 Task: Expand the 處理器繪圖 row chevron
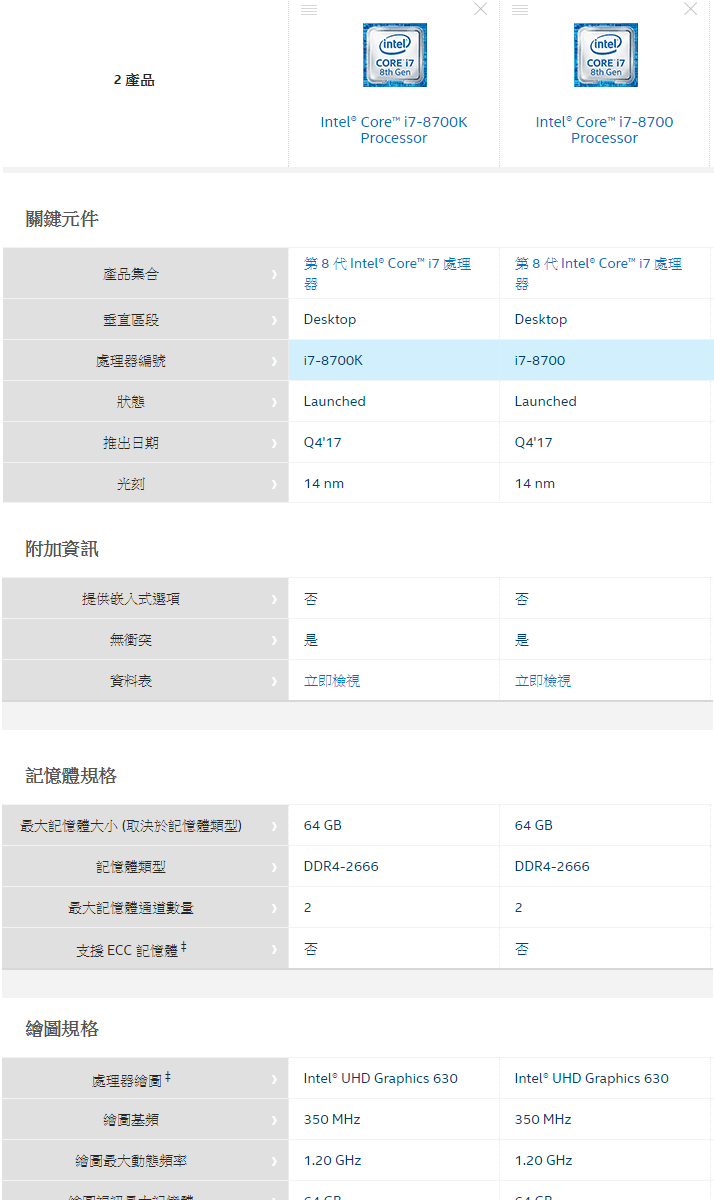coord(274,1079)
